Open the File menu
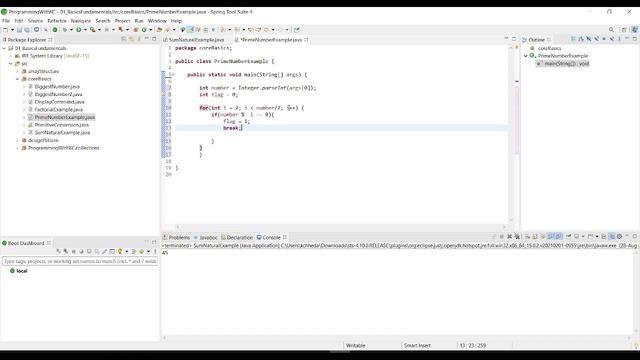Viewport: 640px width, 360px height. tap(6, 21)
